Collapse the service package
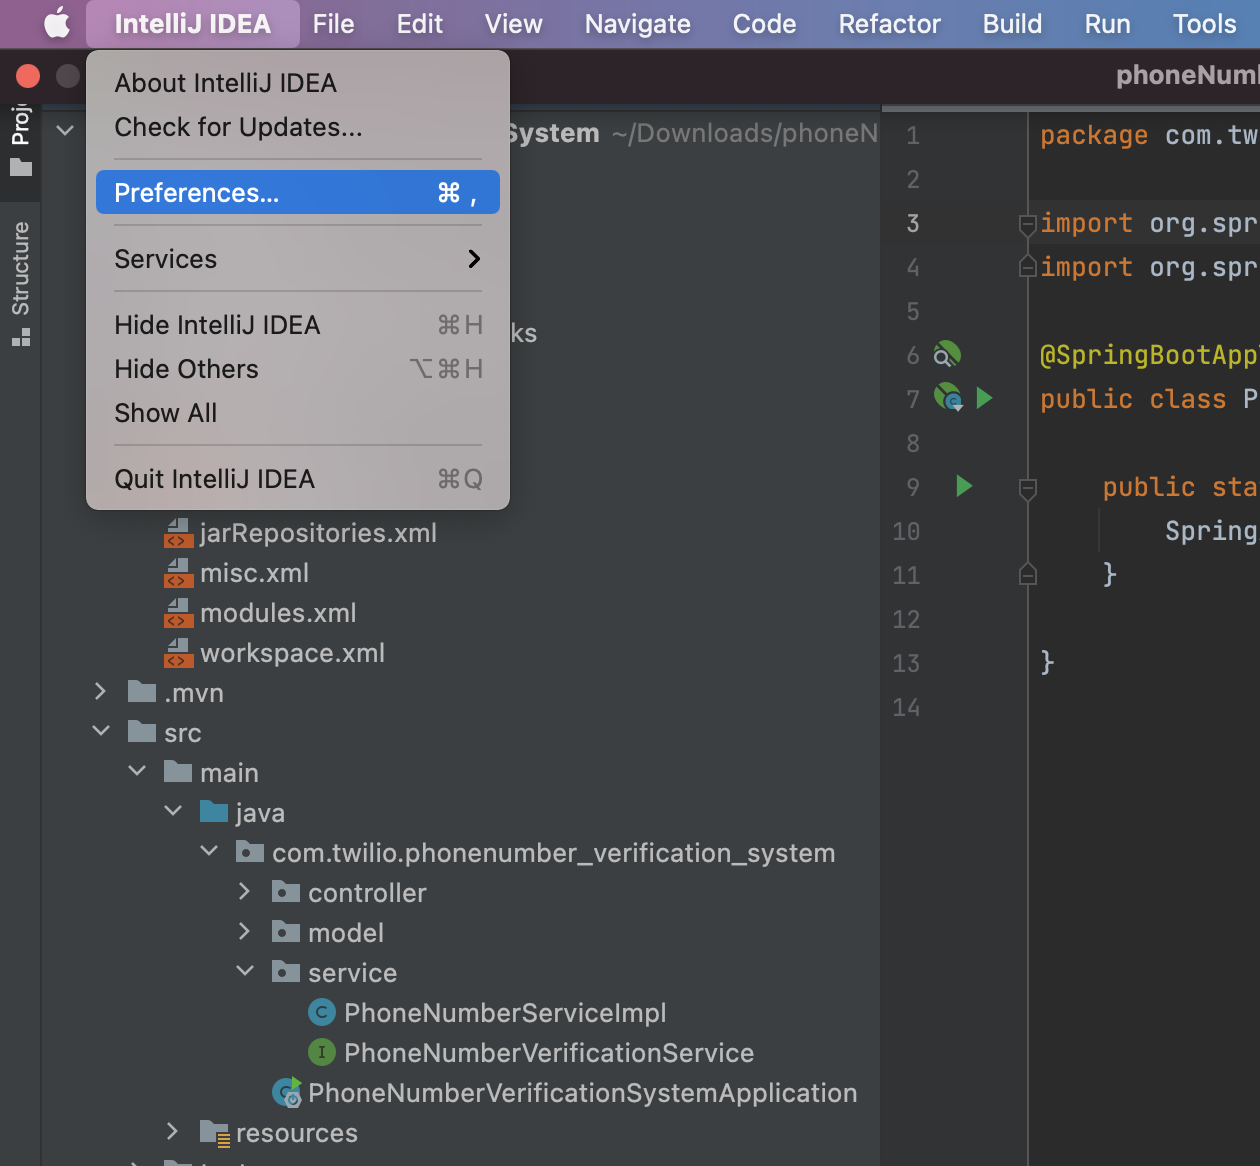 point(245,971)
